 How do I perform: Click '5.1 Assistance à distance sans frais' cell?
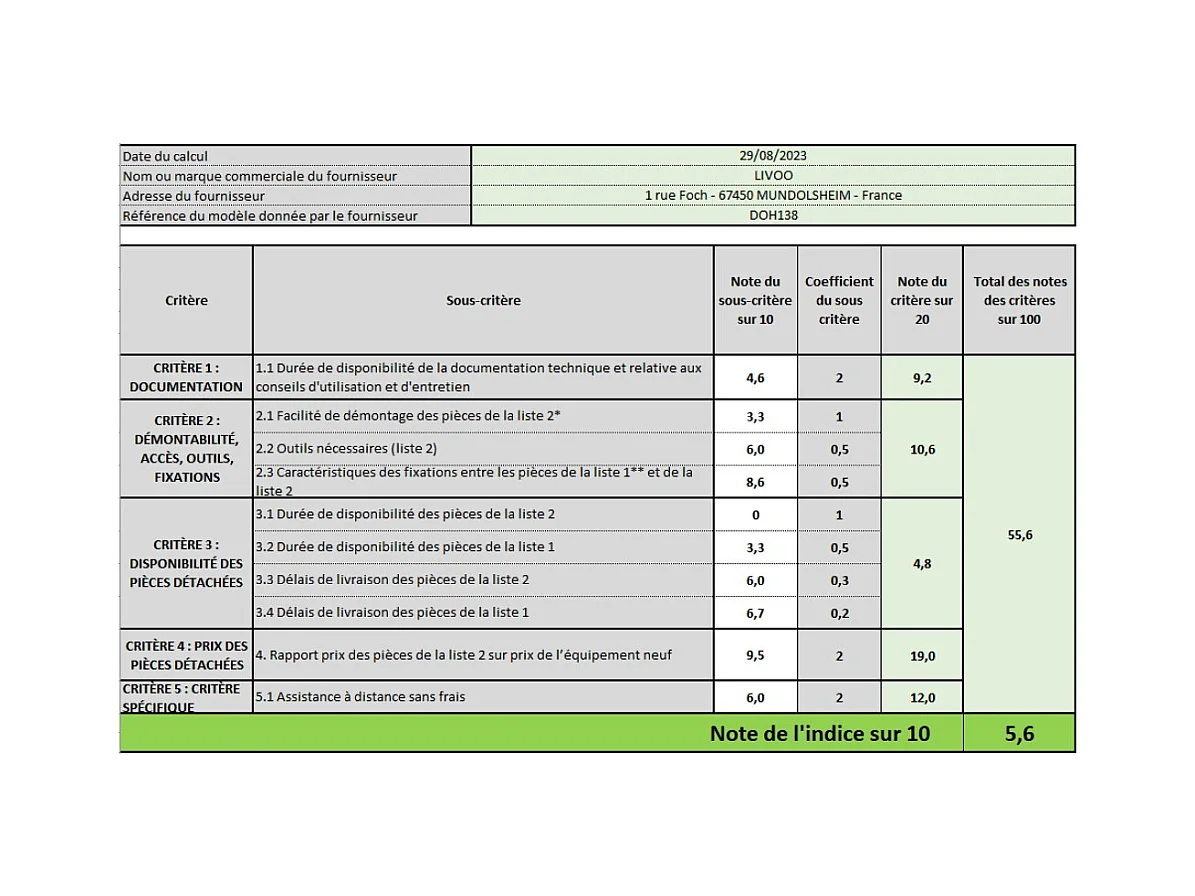pos(483,697)
